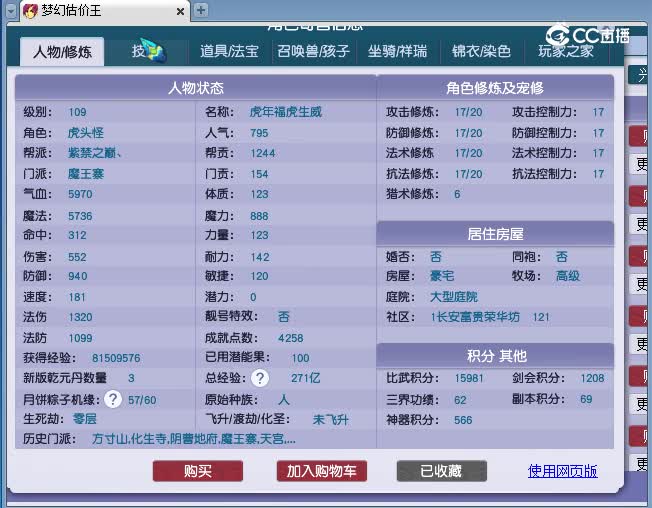Screen dimensions: 652x508
Task: Select the character name 虎年福虎生威
Action: (286, 112)
